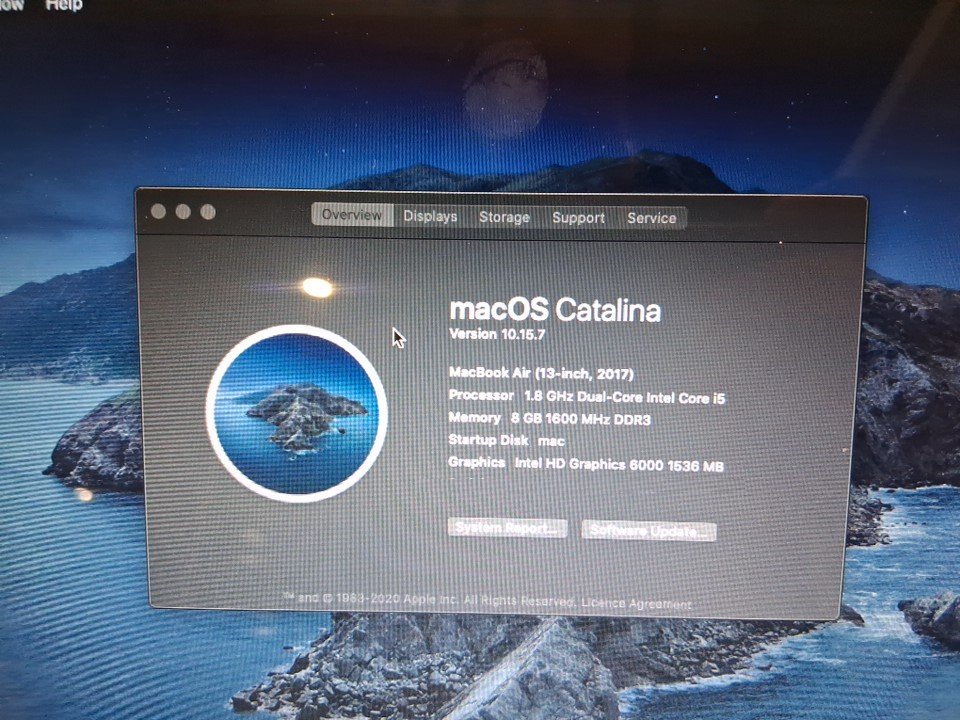The image size is (960, 720).
Task: Click the Intel HD Graphics 6000 line
Action: [586, 465]
